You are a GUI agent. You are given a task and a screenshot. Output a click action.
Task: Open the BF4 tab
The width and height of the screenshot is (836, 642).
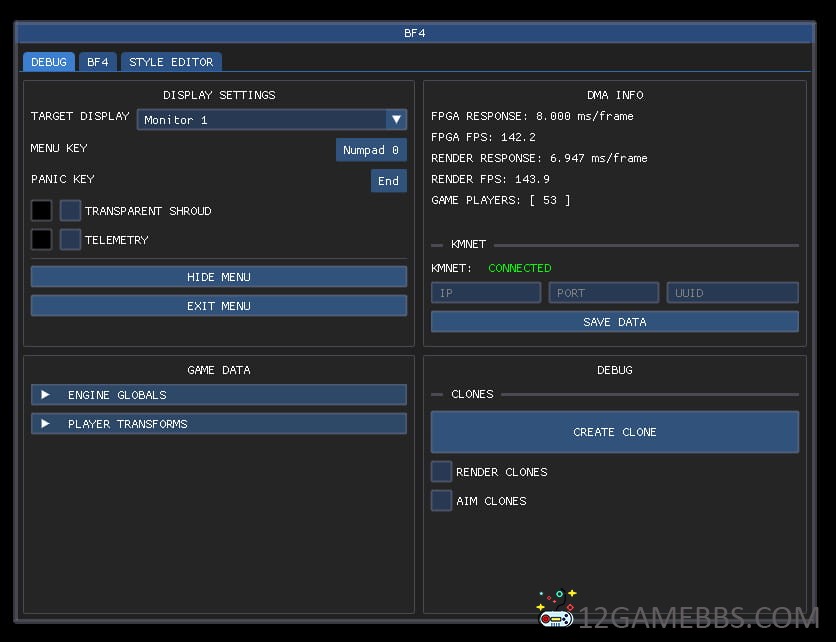pyautogui.click(x=98, y=62)
